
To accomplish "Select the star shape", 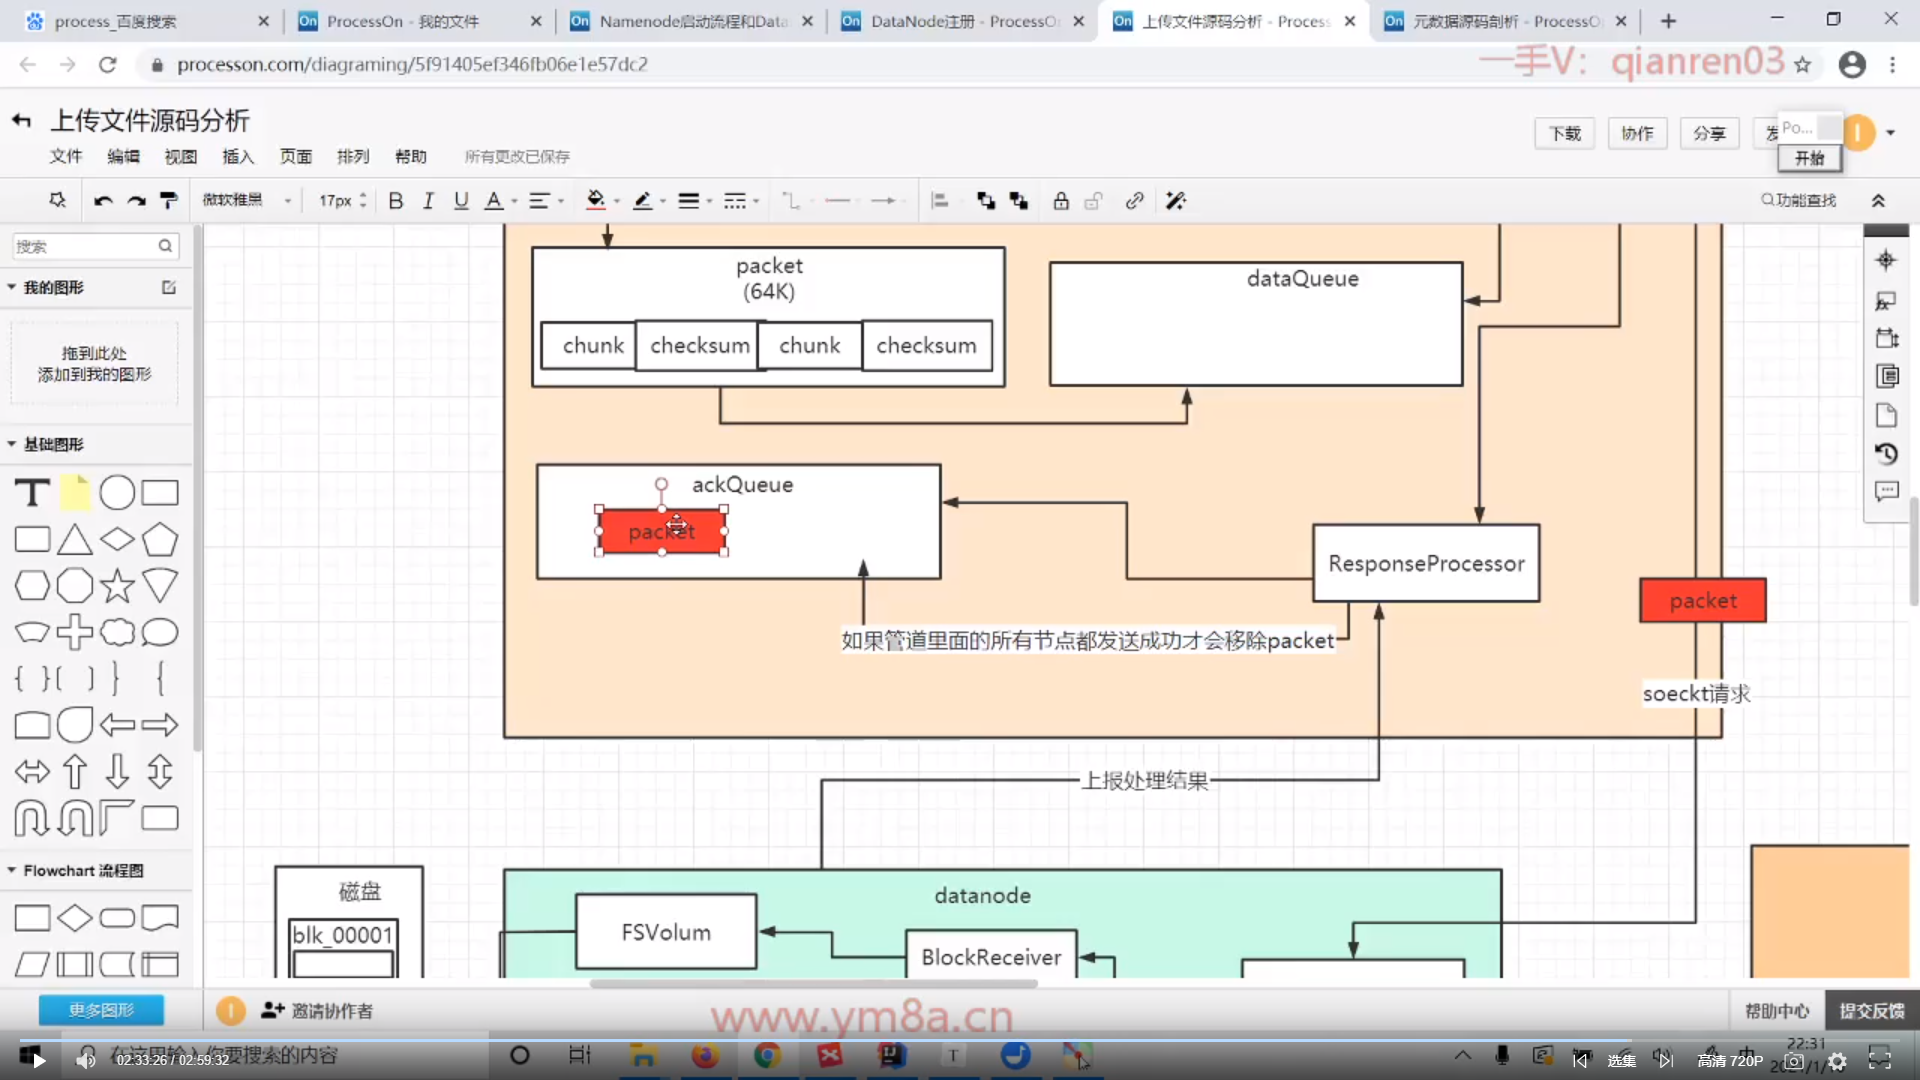I will [x=117, y=586].
